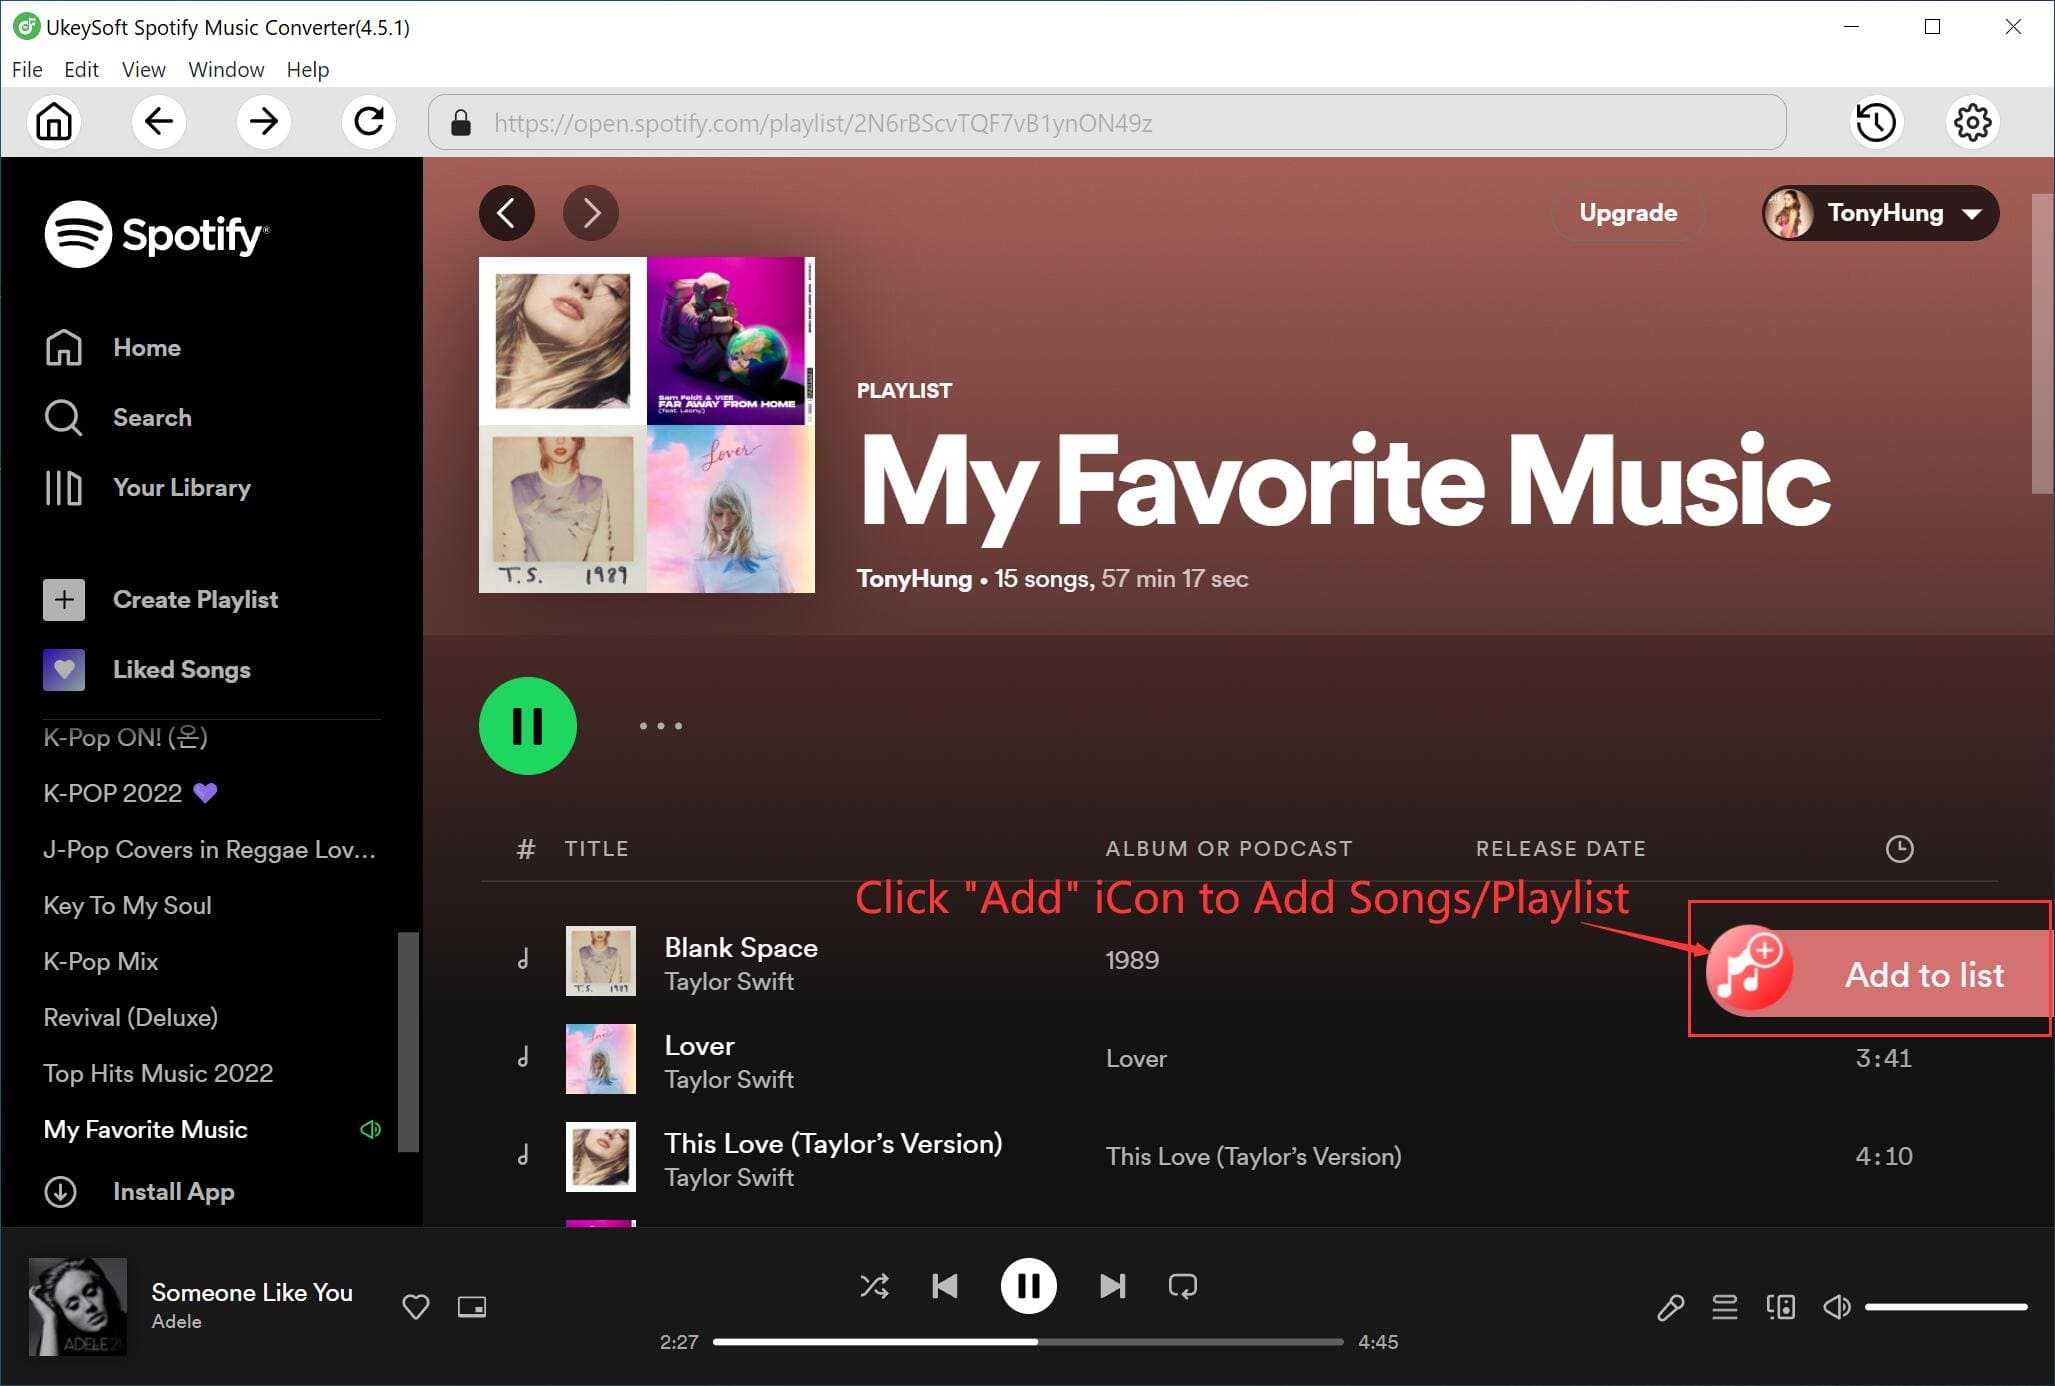Open the File menu in menubar
This screenshot has height=1386, width=2055.
pos(25,70)
